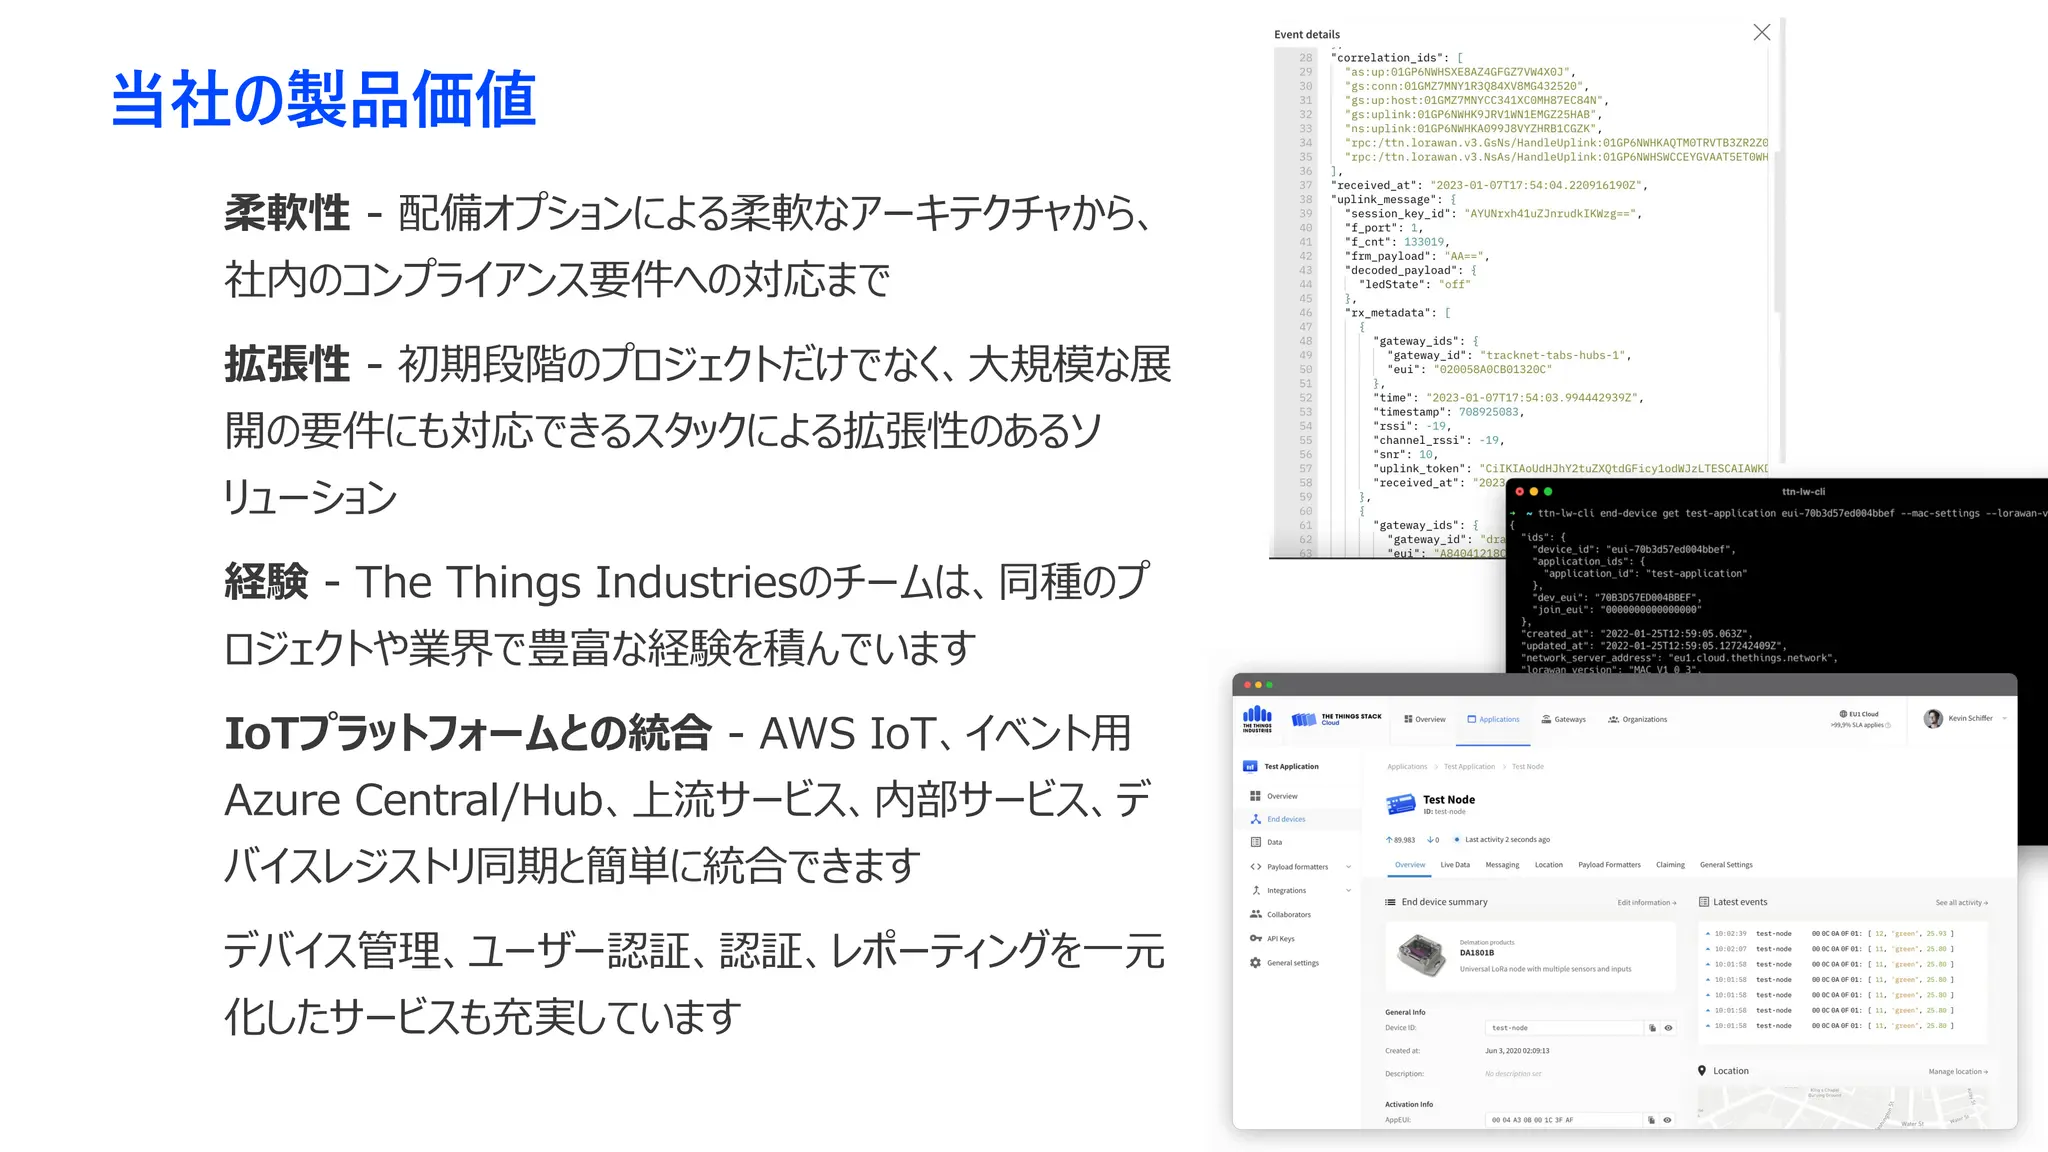The image size is (2048, 1152).
Task: Click The Things Industries logo in console
Action: pyautogui.click(x=1257, y=719)
